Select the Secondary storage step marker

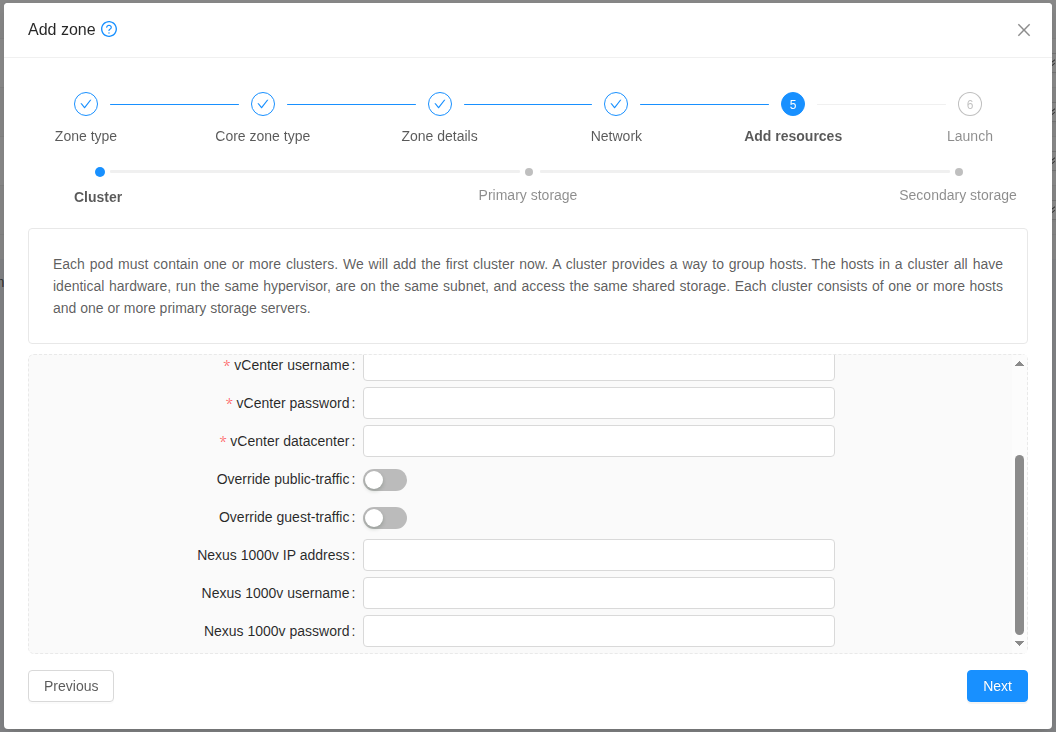coord(958,171)
